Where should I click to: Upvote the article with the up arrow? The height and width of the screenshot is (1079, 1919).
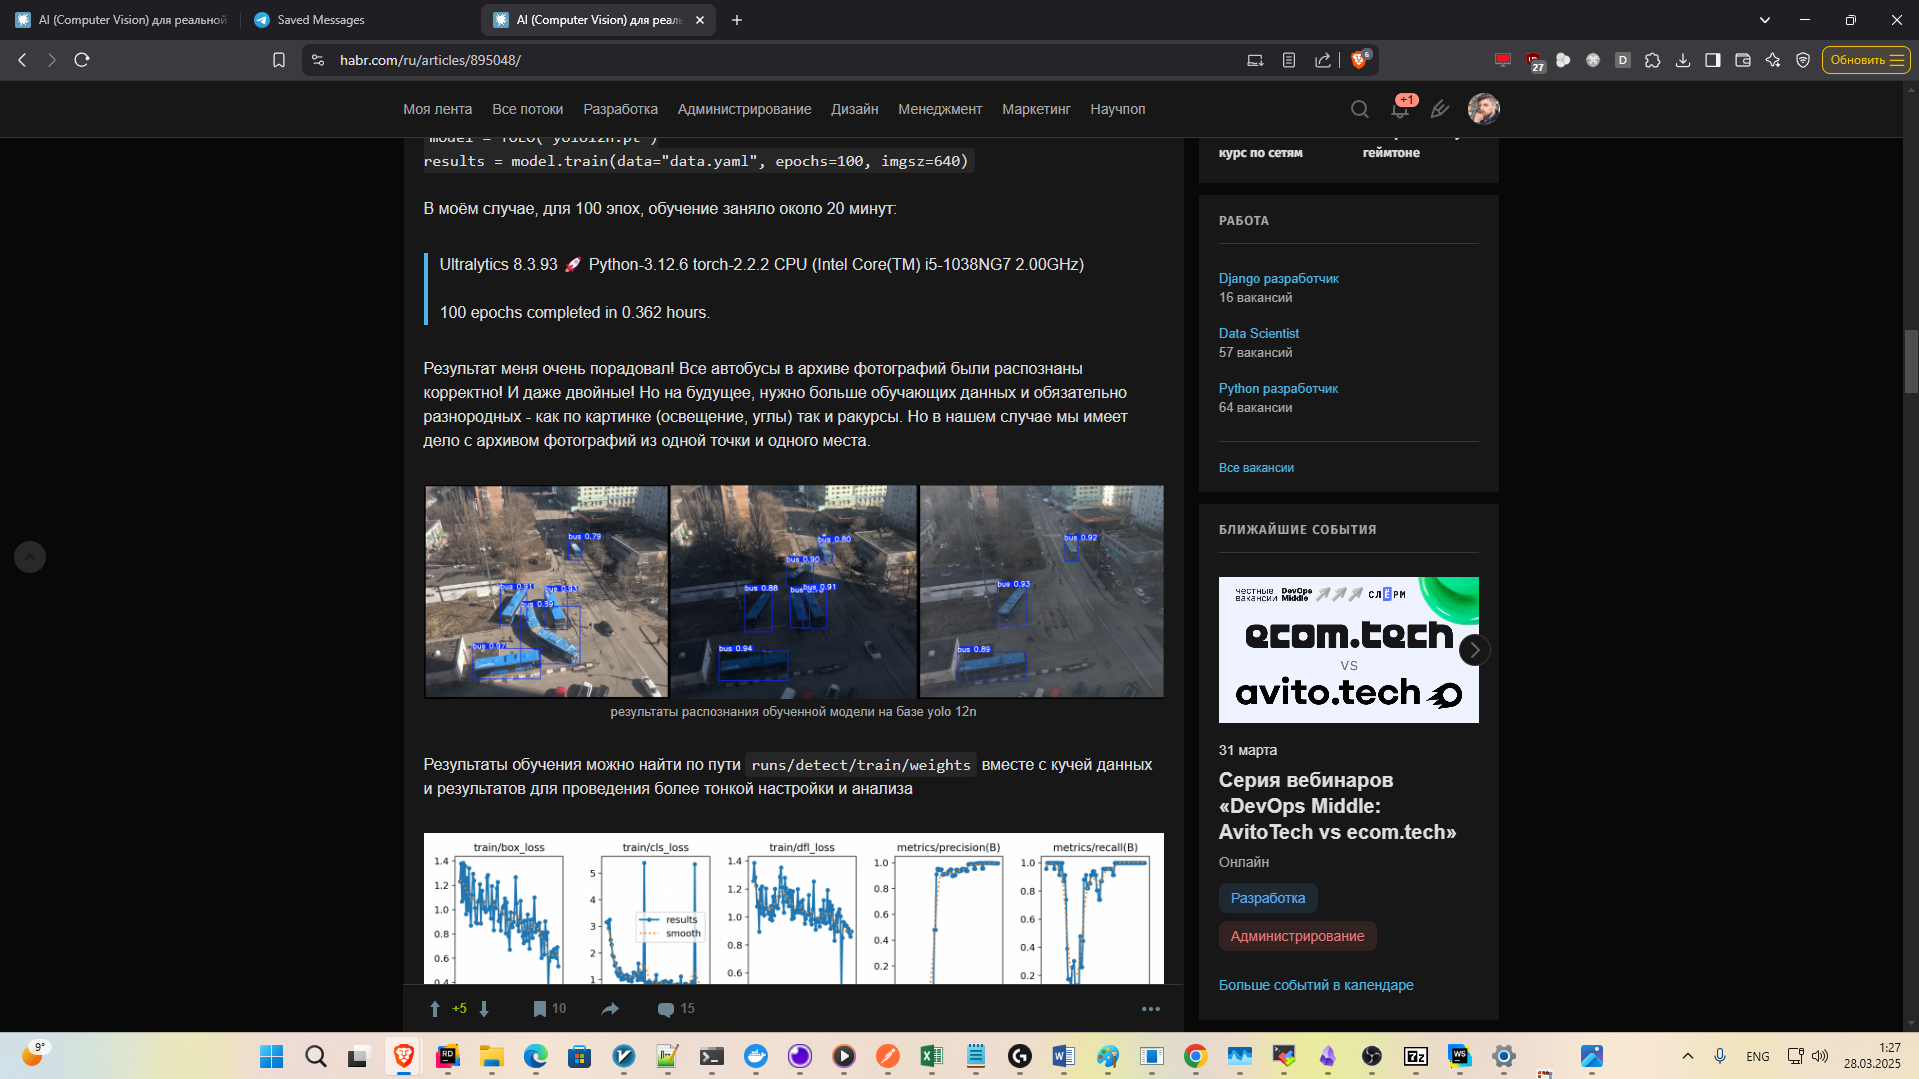pyautogui.click(x=435, y=1009)
